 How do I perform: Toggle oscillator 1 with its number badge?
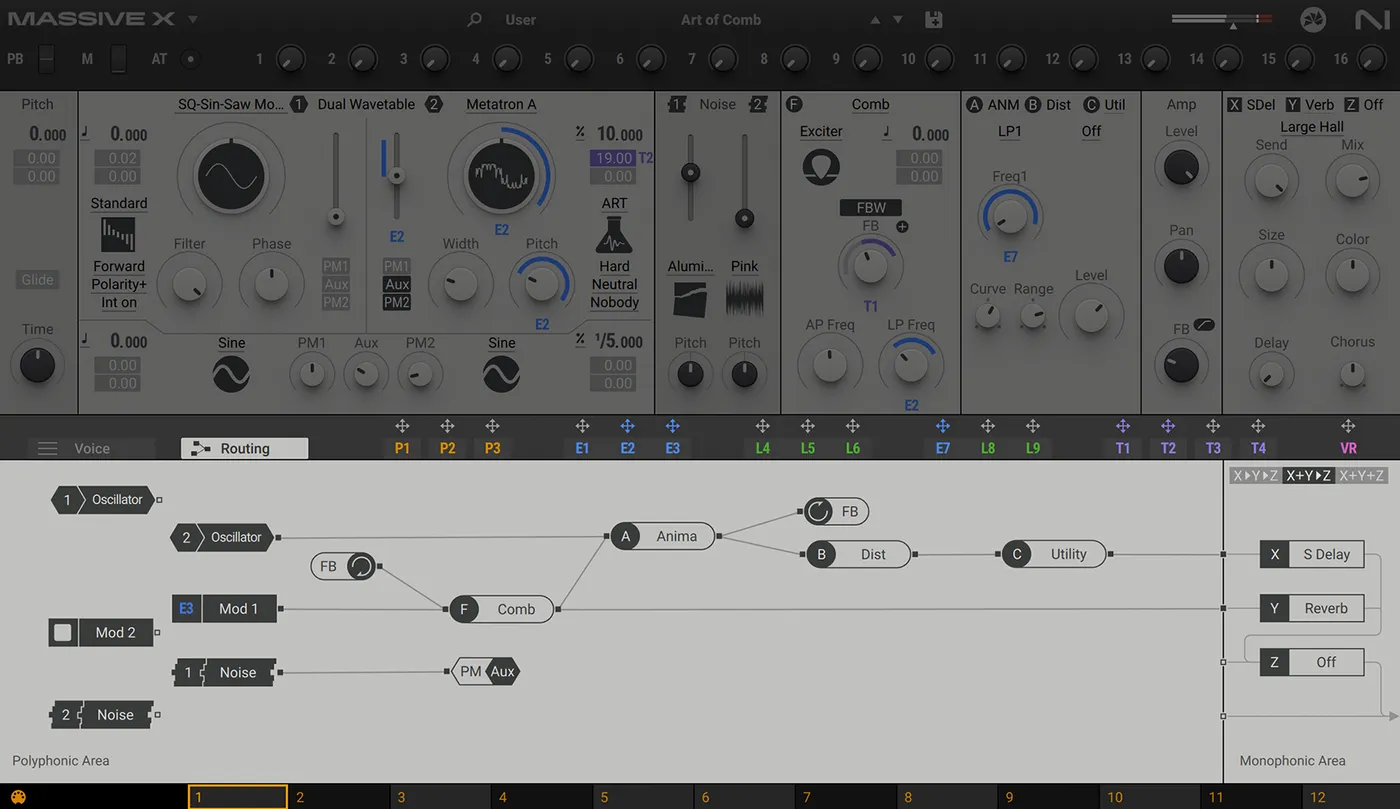point(299,104)
